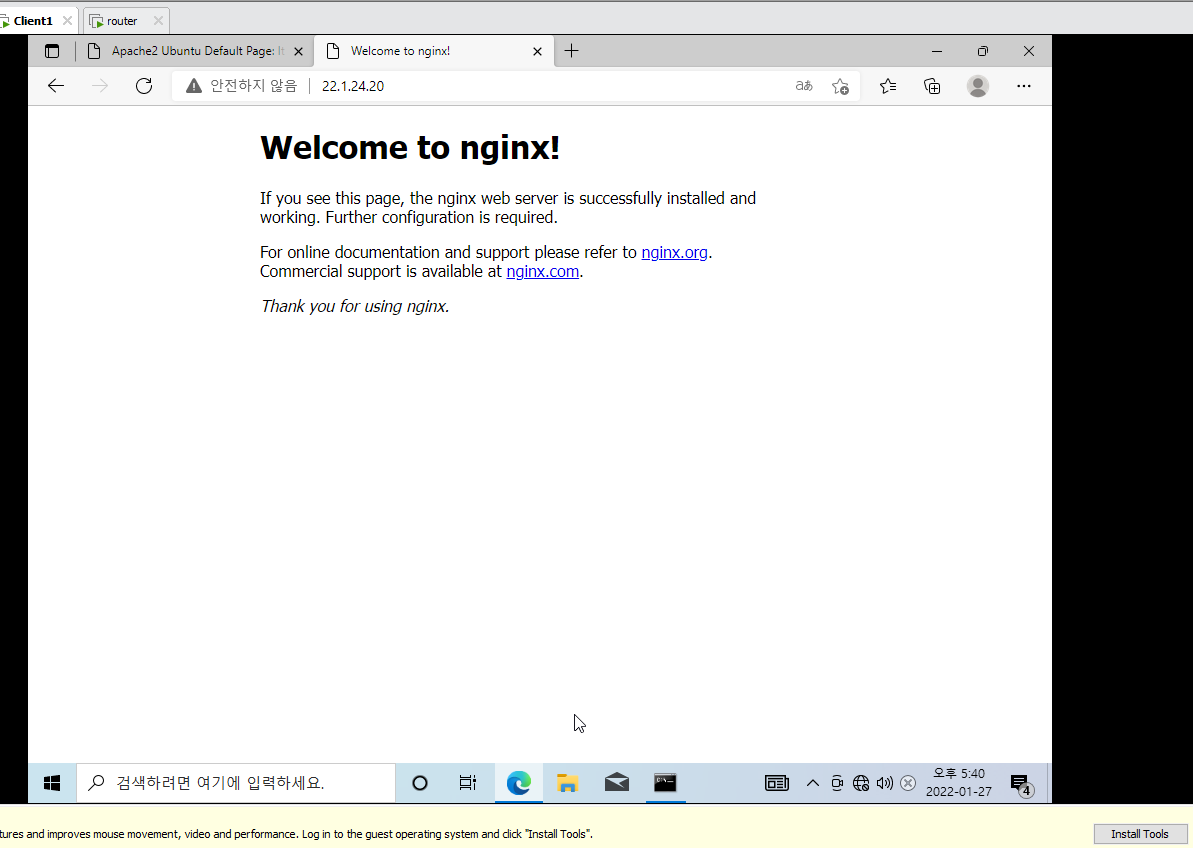Open the Edge tab actions menu icon
Viewport: 1193px width, 848px height.
coord(52,51)
